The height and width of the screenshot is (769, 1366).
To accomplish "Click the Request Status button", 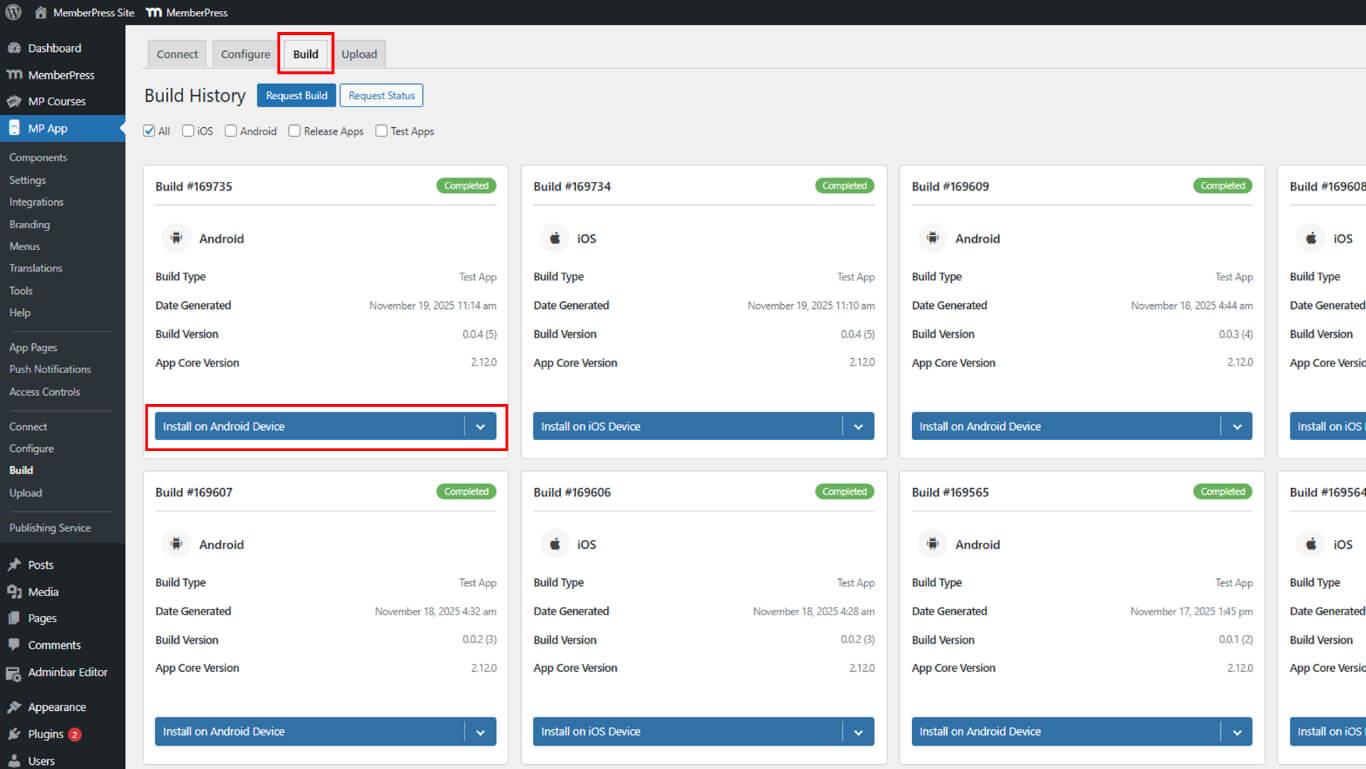I will 381,95.
